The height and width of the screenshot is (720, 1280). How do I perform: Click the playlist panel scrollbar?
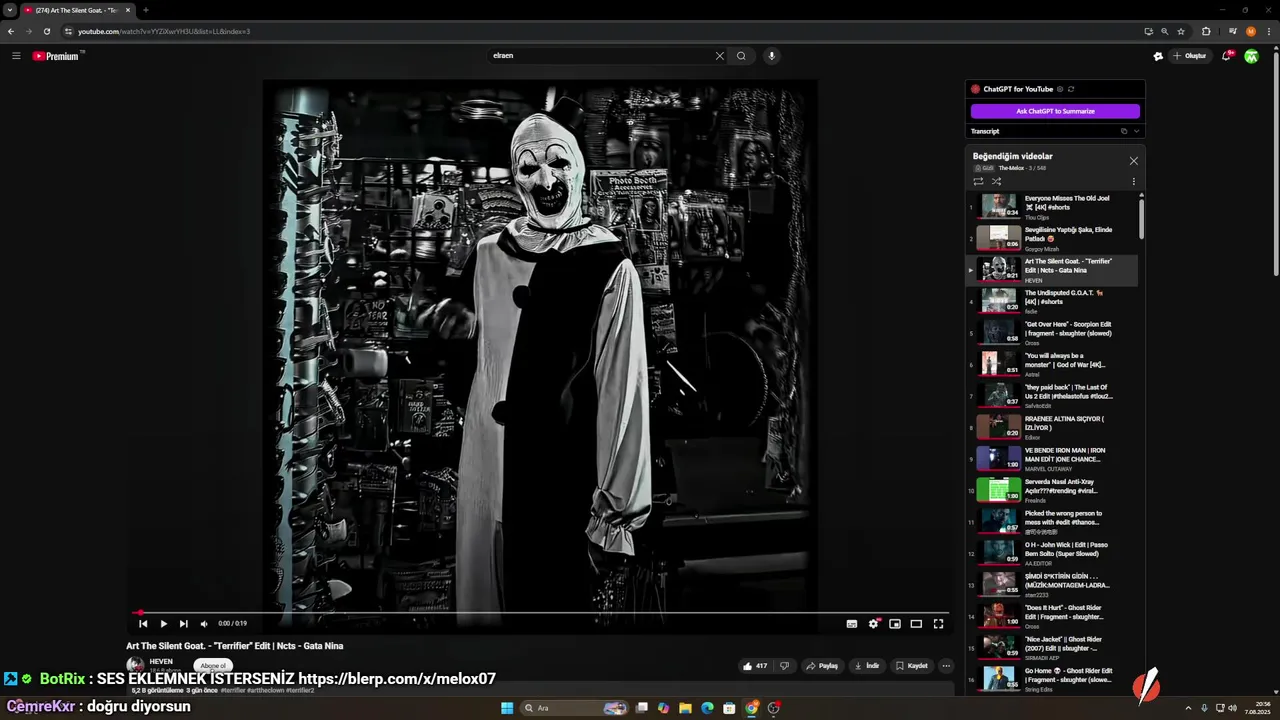point(1141,218)
